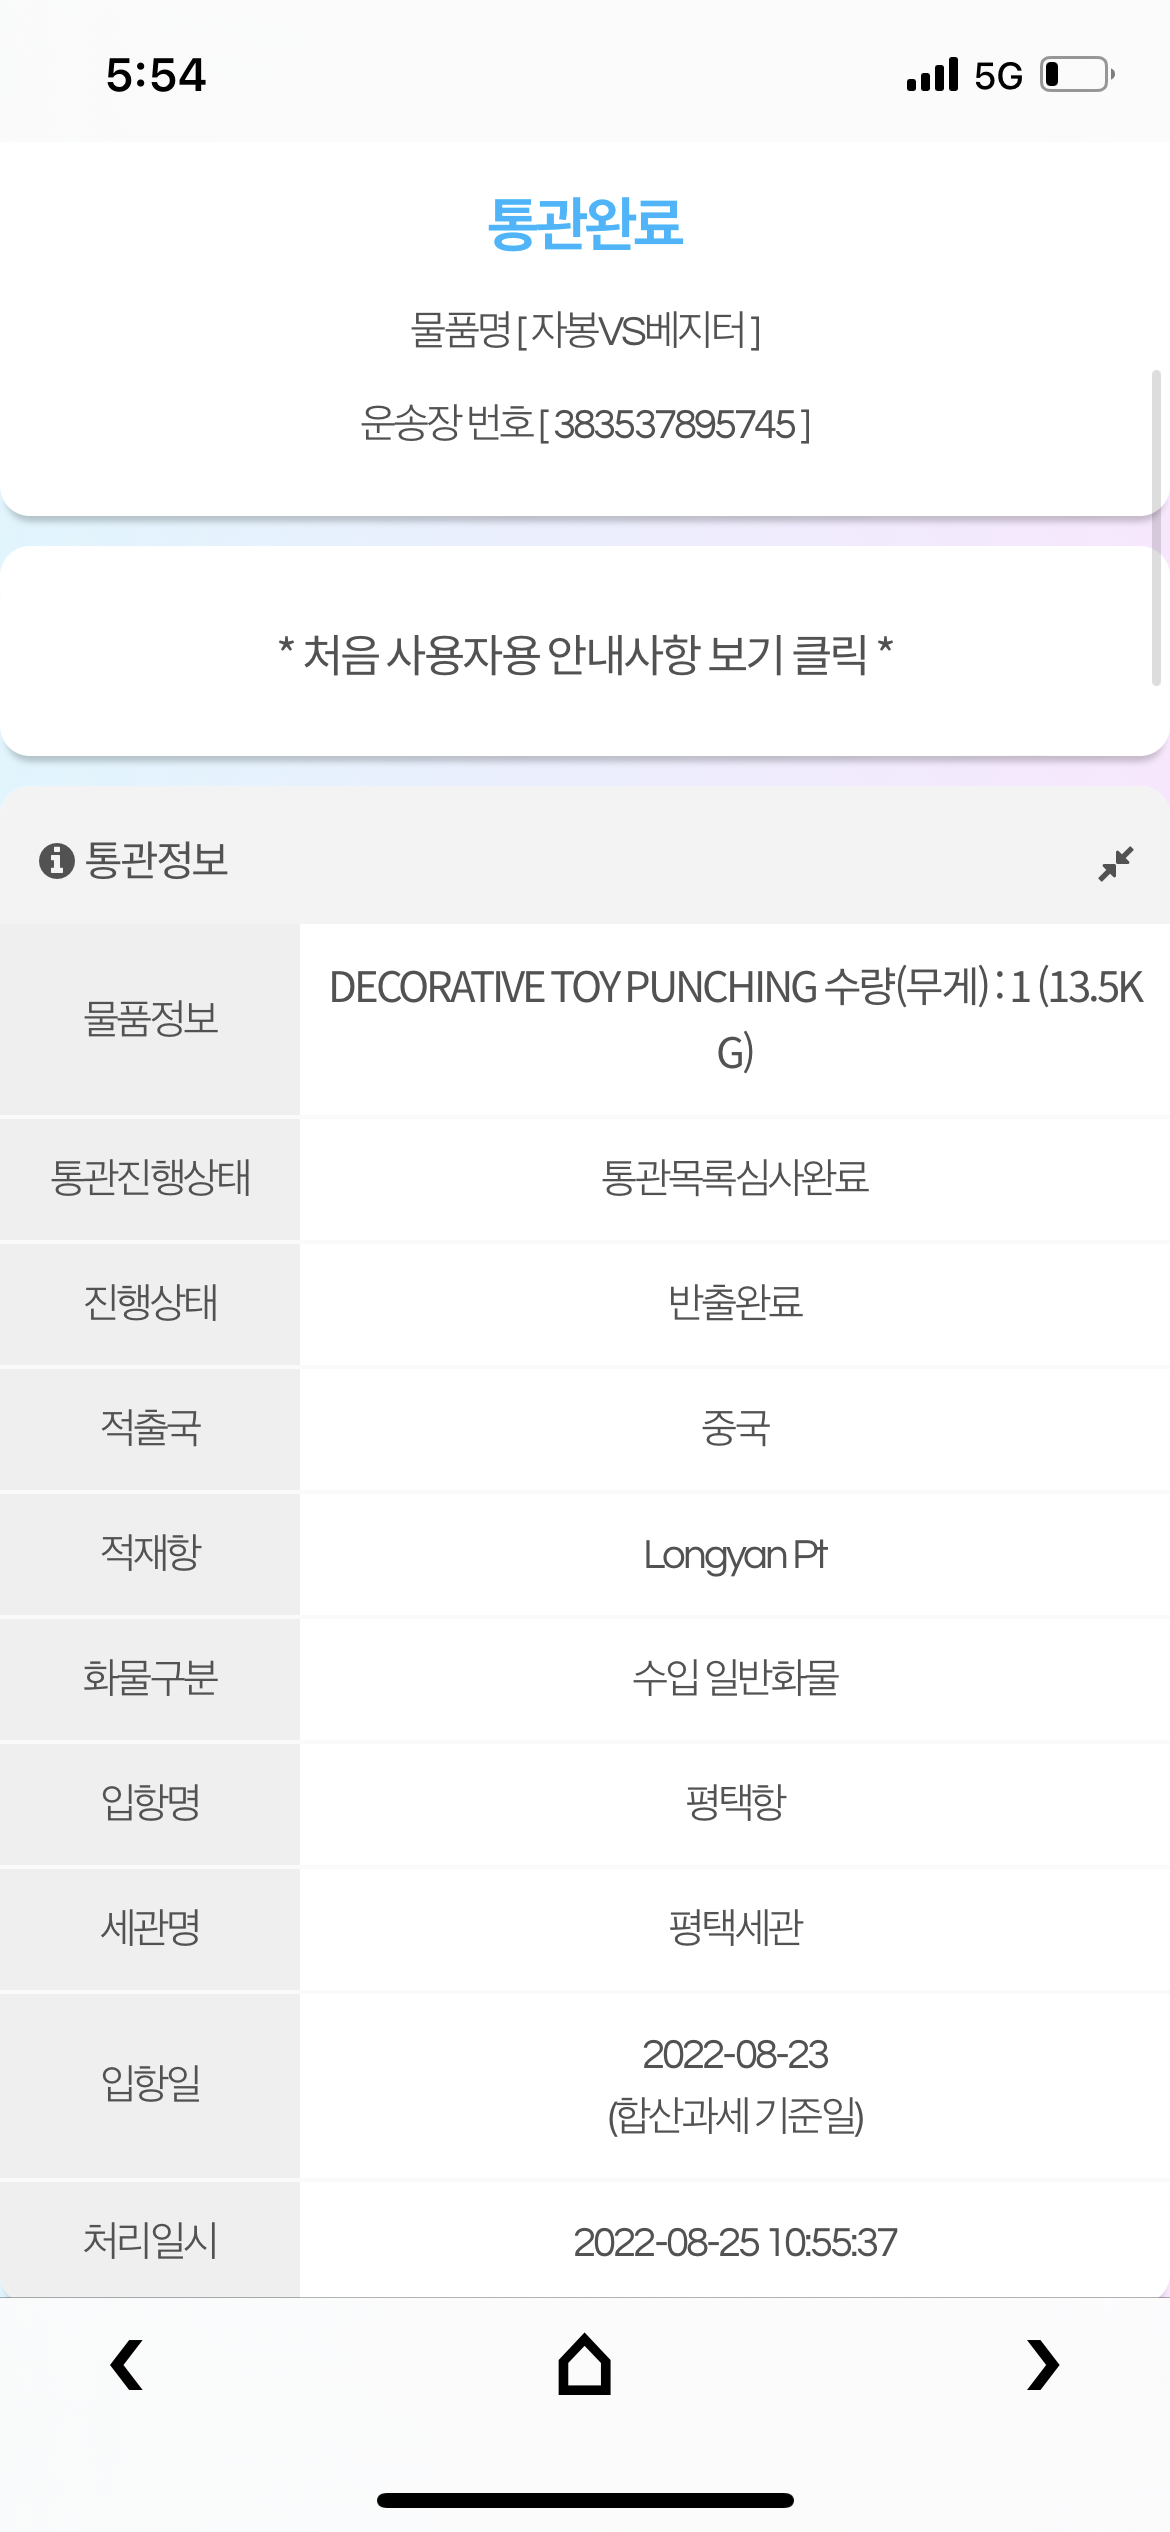Select the 물품정보 row label
This screenshot has height=2532, width=1170.
pos(150,1019)
